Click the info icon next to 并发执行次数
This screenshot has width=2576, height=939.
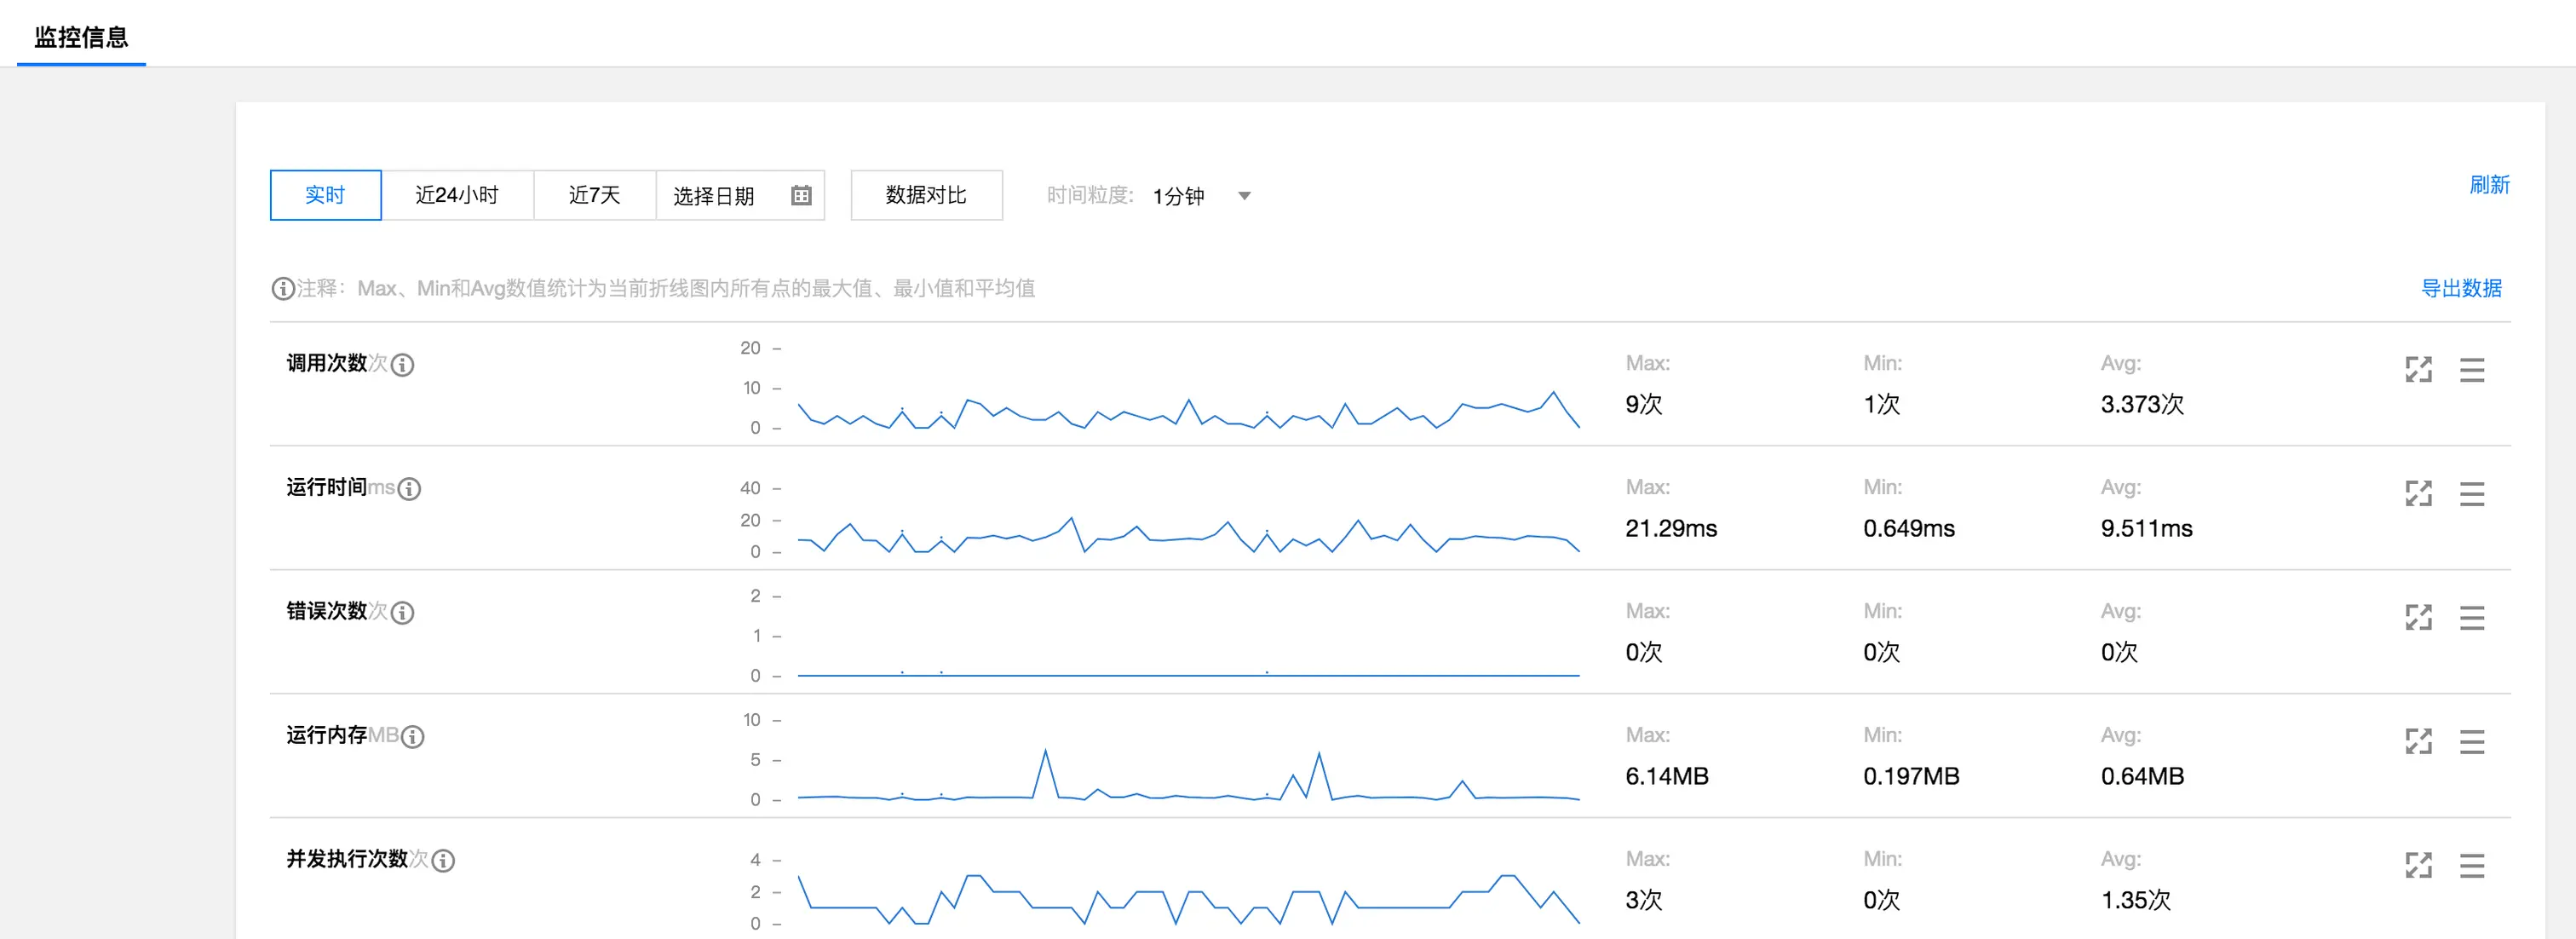click(x=443, y=861)
